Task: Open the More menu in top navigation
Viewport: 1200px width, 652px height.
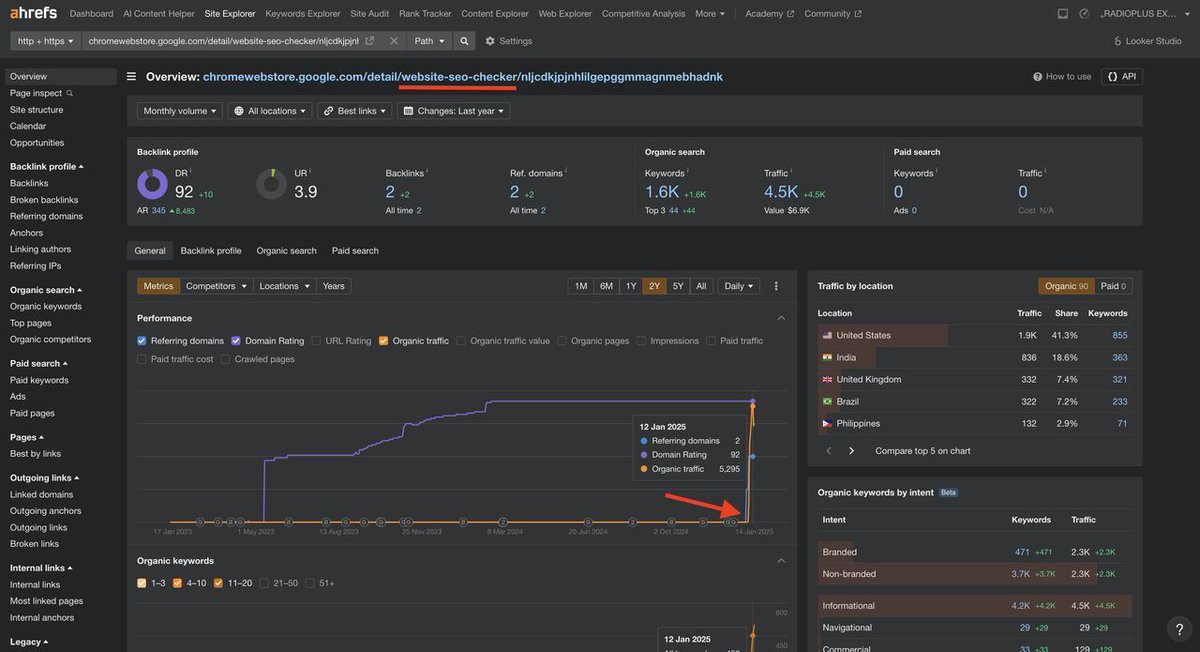Action: 710,14
